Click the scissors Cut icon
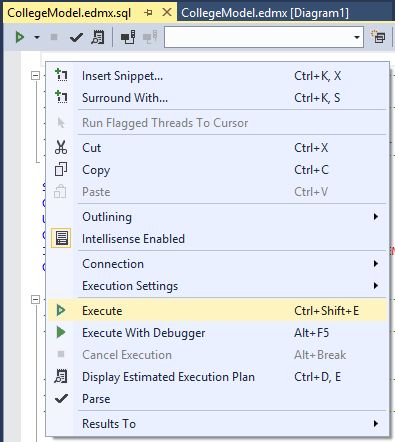 [x=61, y=147]
